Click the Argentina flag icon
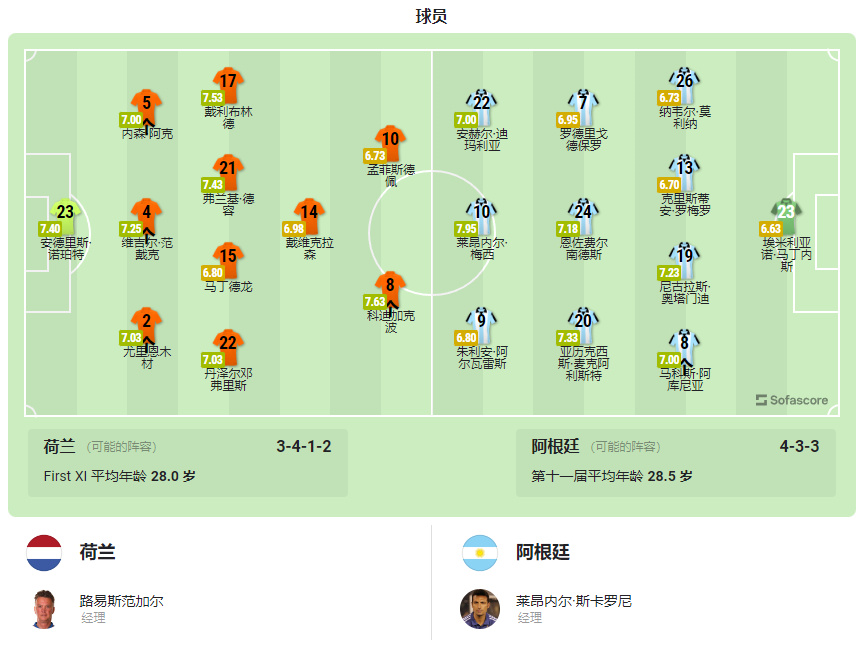This screenshot has width=865, height=647. pos(480,553)
